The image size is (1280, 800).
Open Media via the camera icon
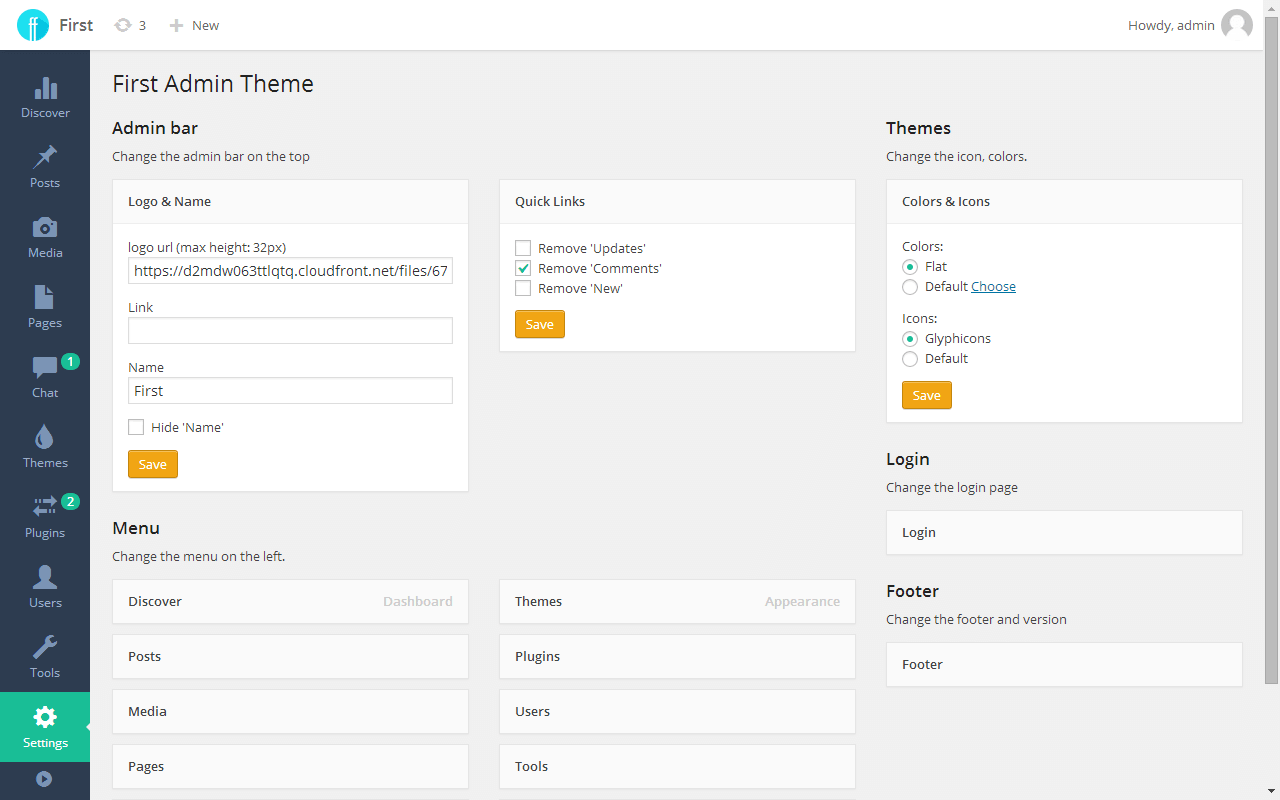[45, 227]
